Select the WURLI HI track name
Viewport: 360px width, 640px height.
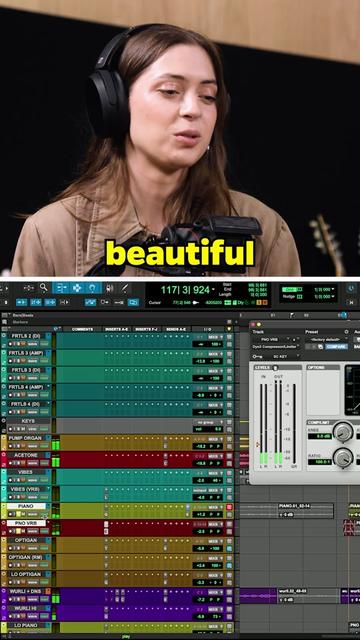coord(26,608)
